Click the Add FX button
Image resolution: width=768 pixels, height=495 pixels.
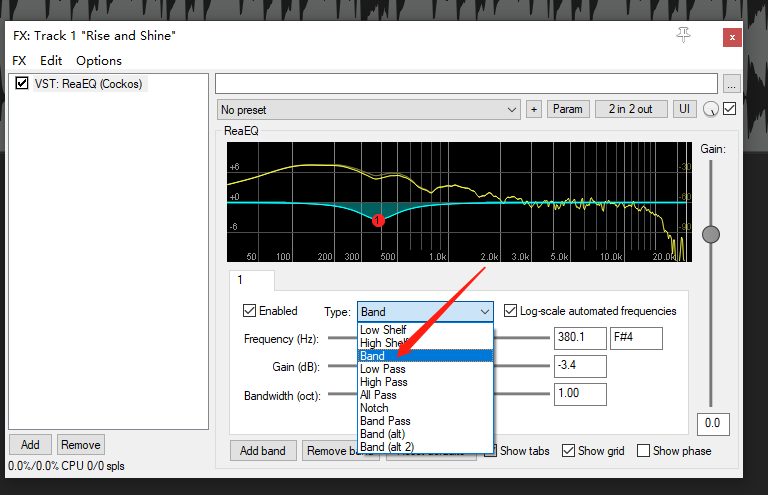point(30,445)
